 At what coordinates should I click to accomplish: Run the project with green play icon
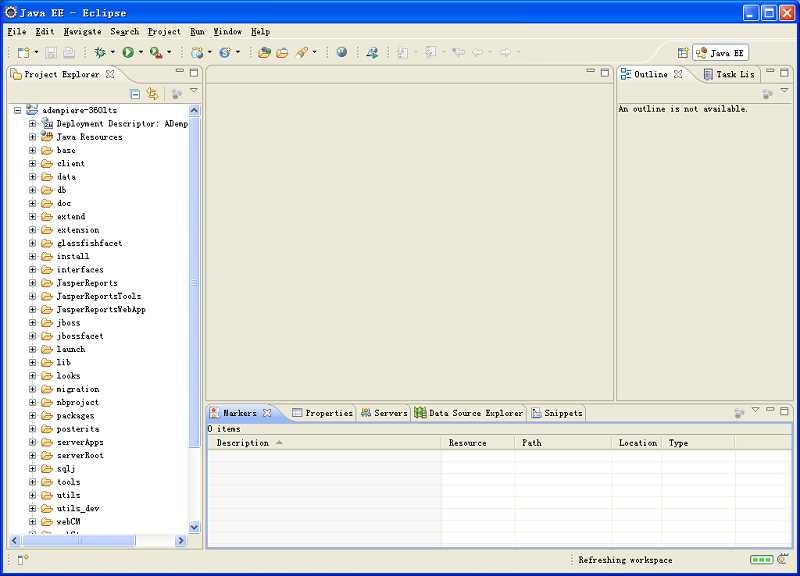[128, 52]
